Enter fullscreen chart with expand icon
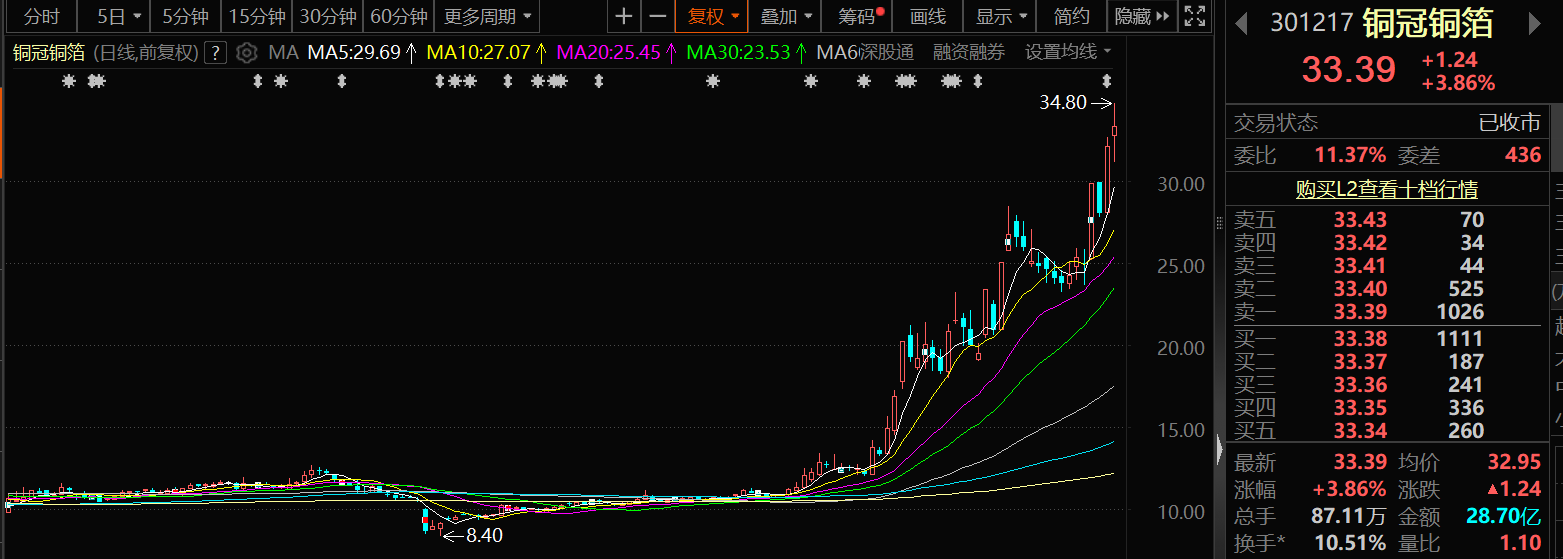This screenshot has height=559, width=1563. pyautogui.click(x=1193, y=16)
